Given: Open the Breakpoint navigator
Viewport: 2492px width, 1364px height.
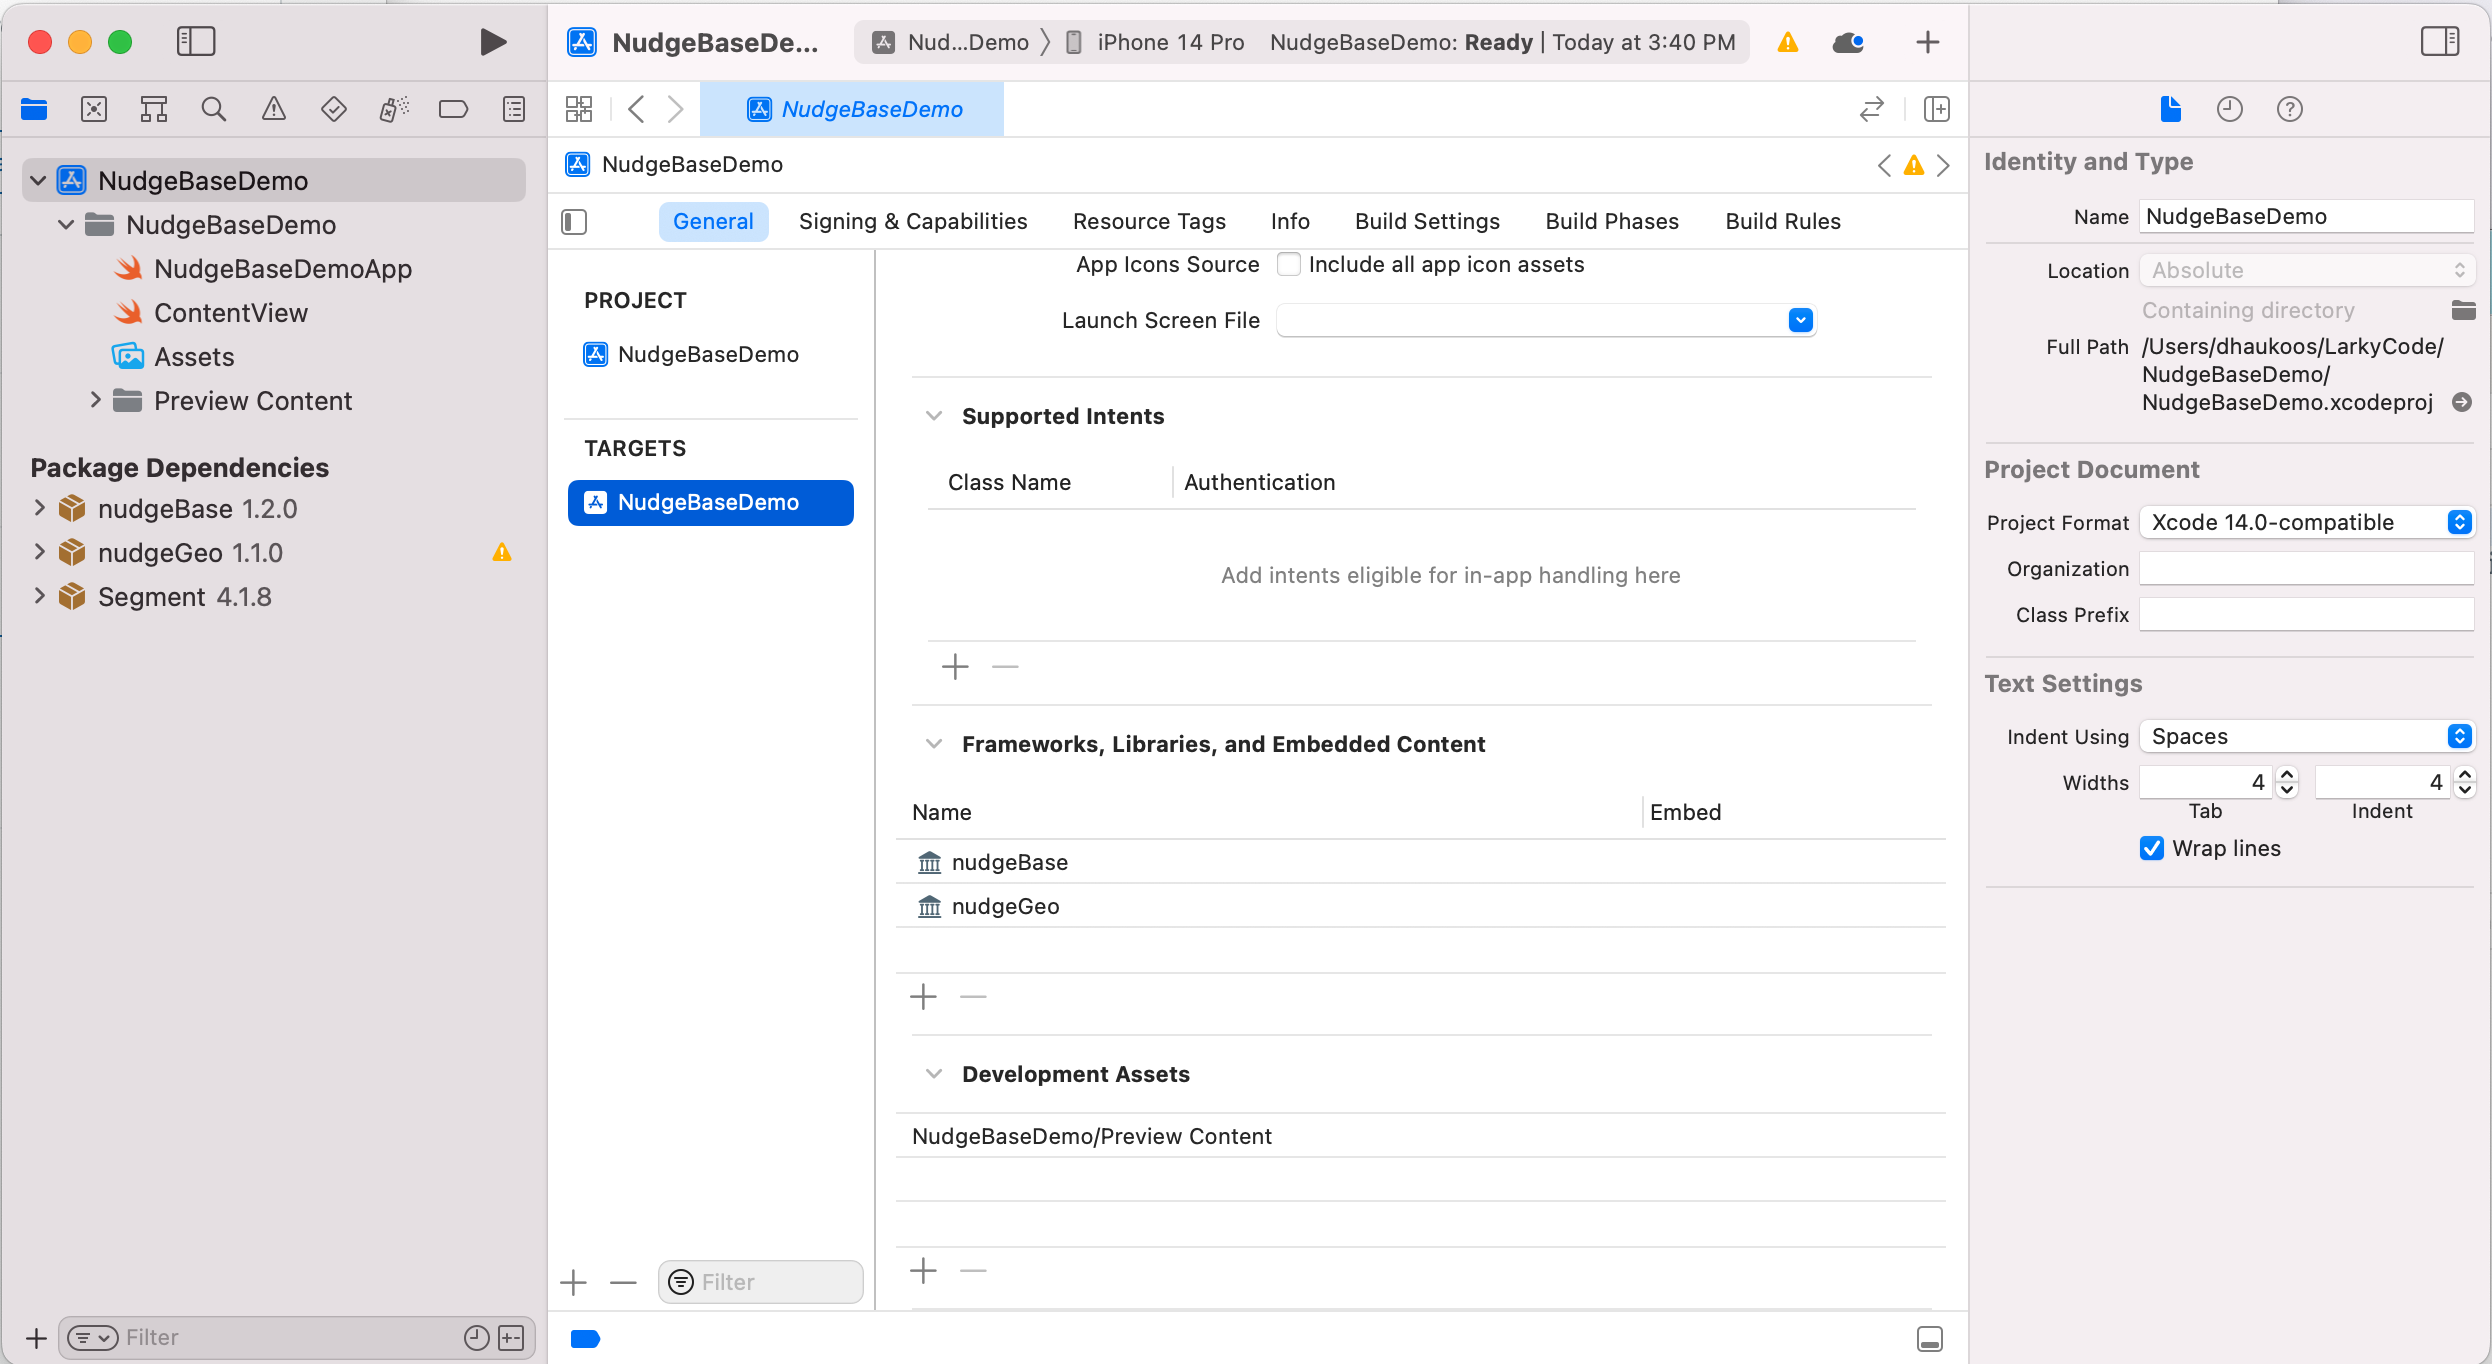Looking at the screenshot, I should coord(453,109).
